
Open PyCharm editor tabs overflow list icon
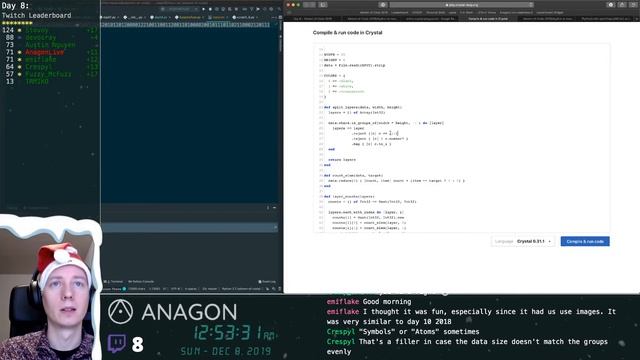click(274, 18)
